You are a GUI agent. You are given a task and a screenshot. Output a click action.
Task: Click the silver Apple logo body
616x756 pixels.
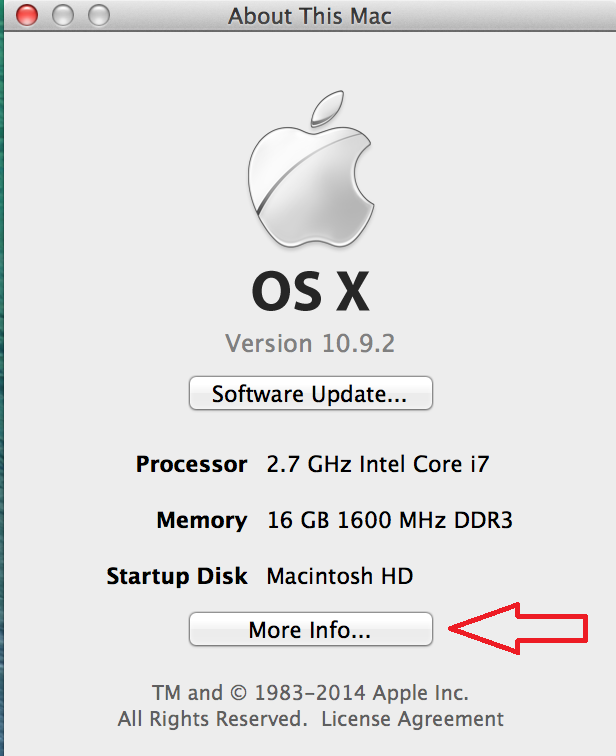click(x=304, y=188)
